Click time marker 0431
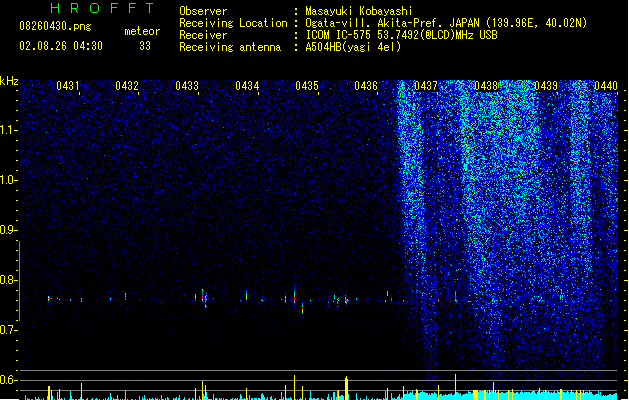The height and width of the screenshot is (400, 629). 67,86
